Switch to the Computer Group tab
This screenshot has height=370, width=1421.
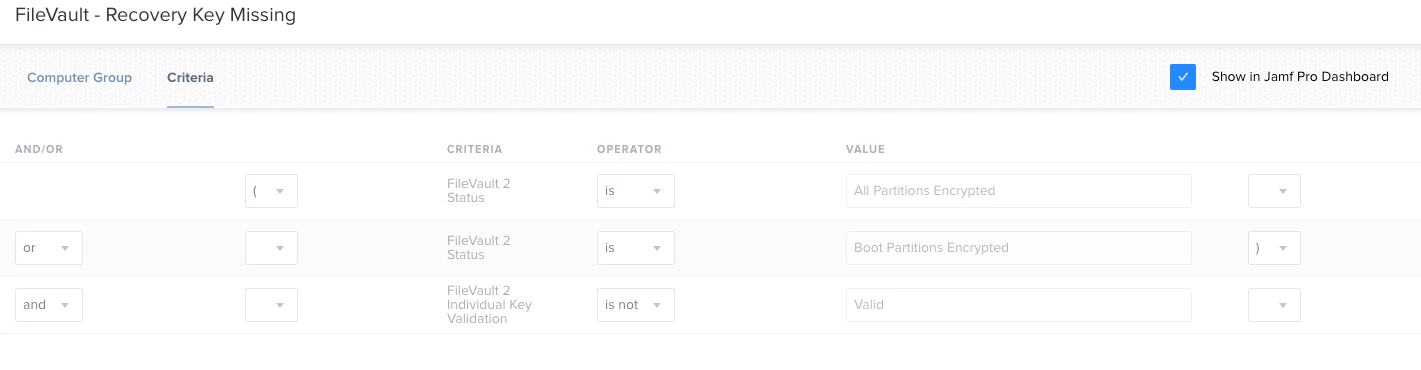pyautogui.click(x=79, y=77)
